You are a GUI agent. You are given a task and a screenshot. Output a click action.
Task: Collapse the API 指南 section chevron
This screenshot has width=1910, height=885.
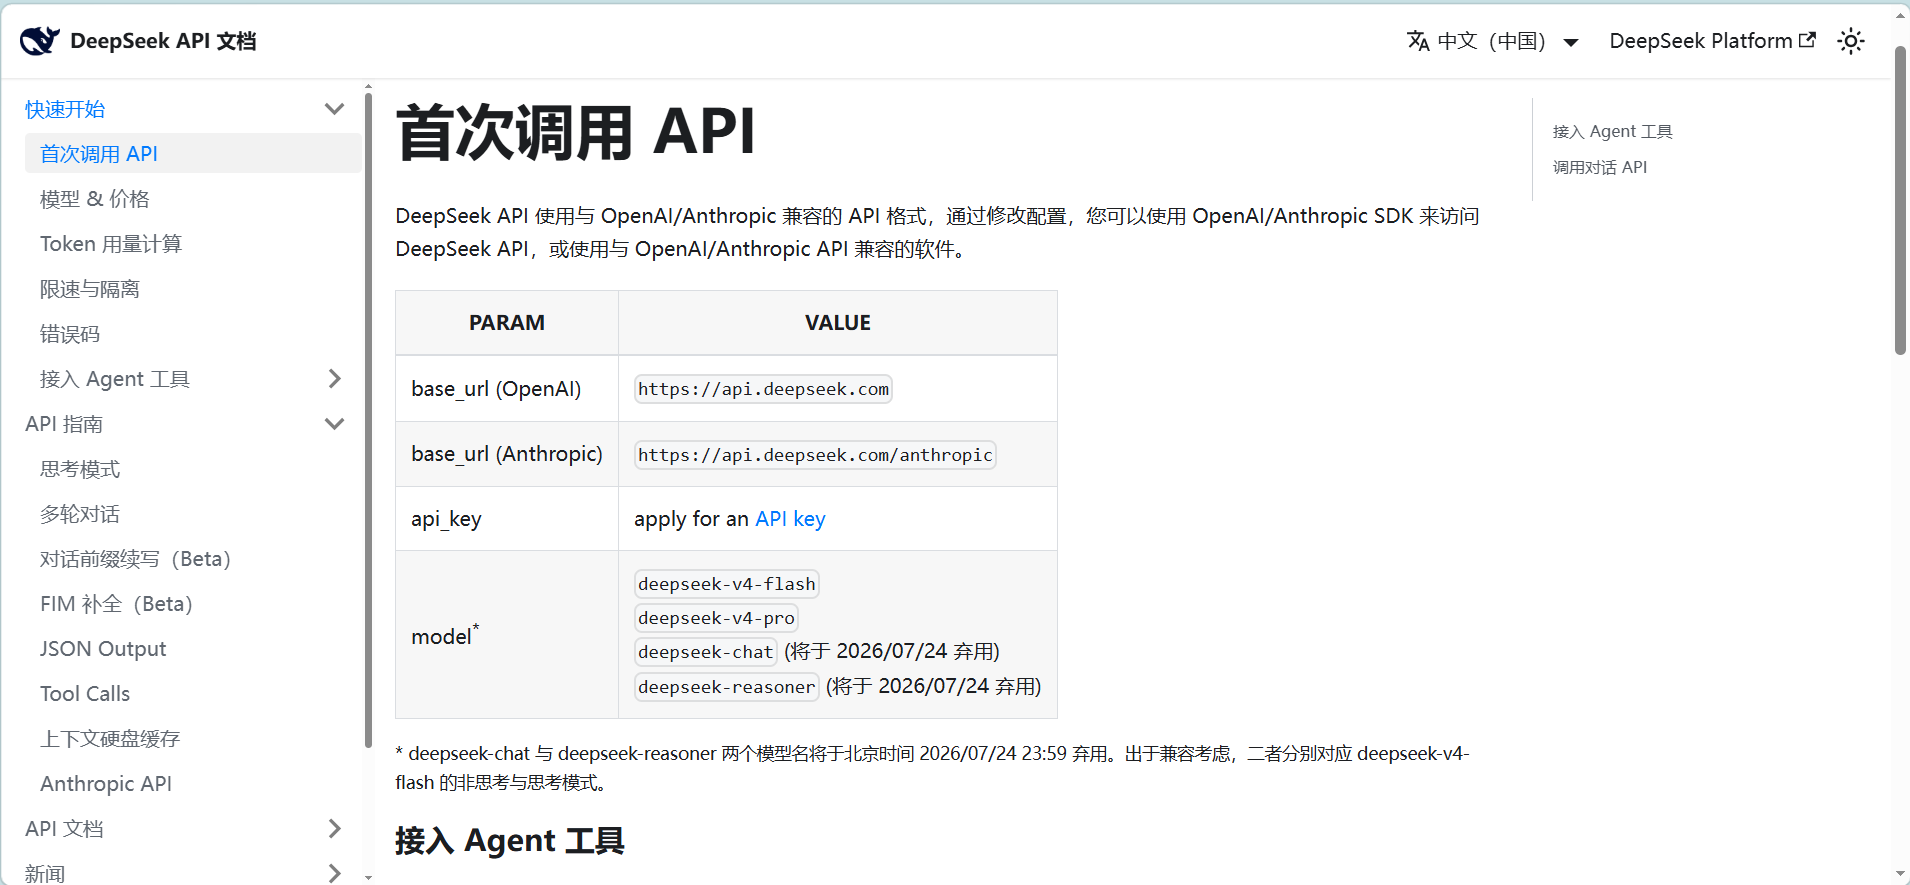334,424
